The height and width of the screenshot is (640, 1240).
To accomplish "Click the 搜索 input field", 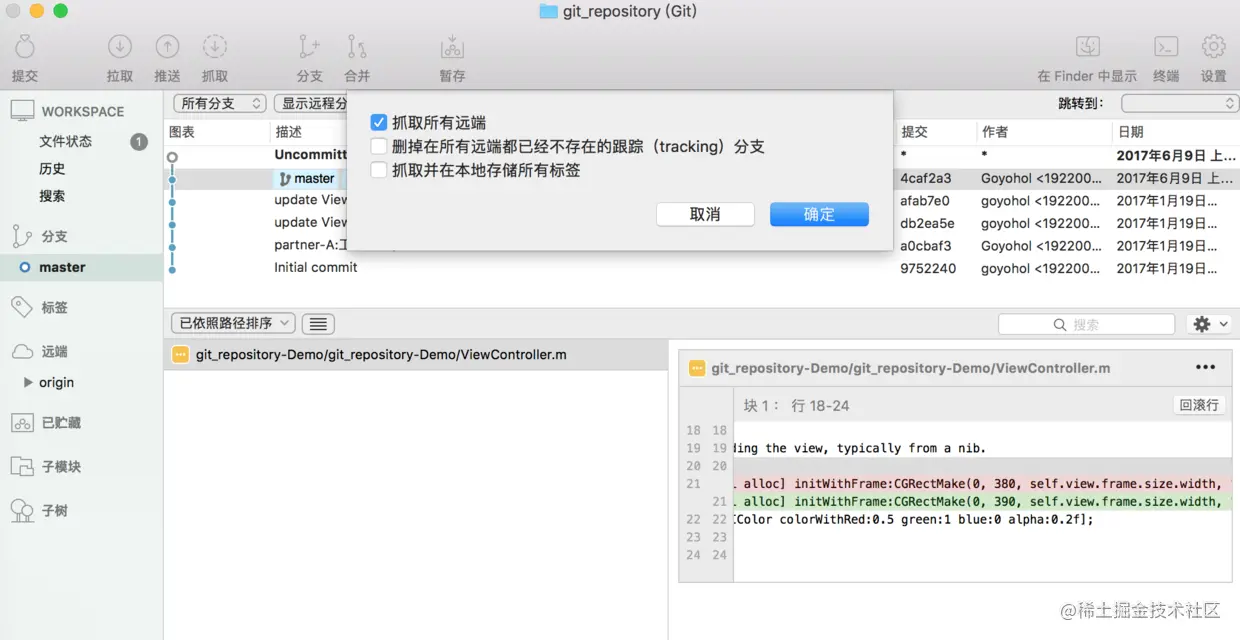I will pyautogui.click(x=1086, y=324).
